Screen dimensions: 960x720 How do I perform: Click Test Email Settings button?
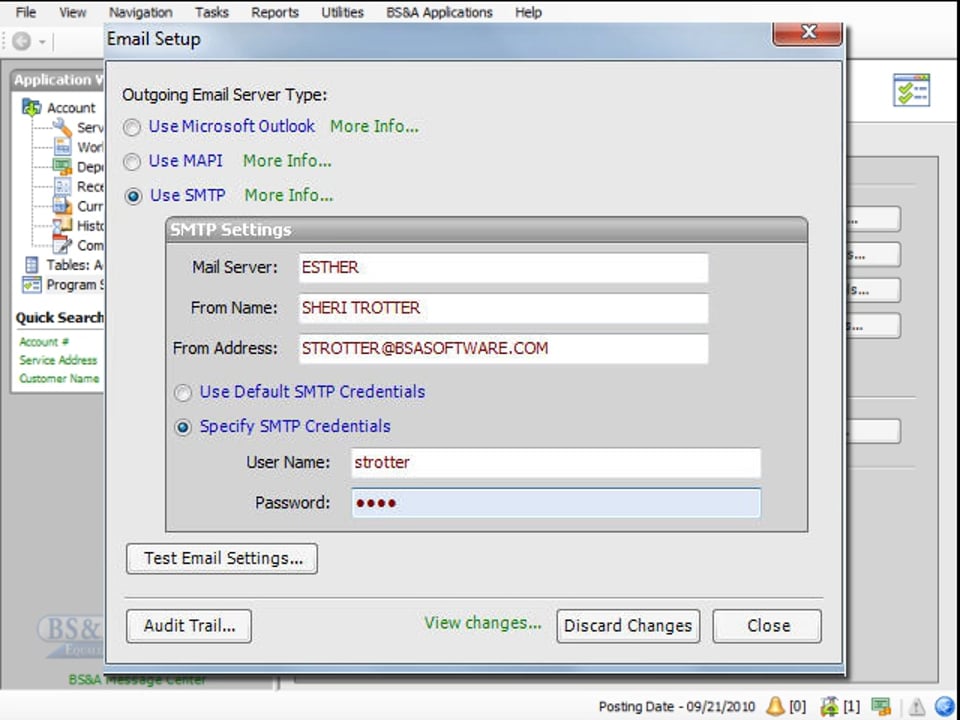click(x=222, y=558)
